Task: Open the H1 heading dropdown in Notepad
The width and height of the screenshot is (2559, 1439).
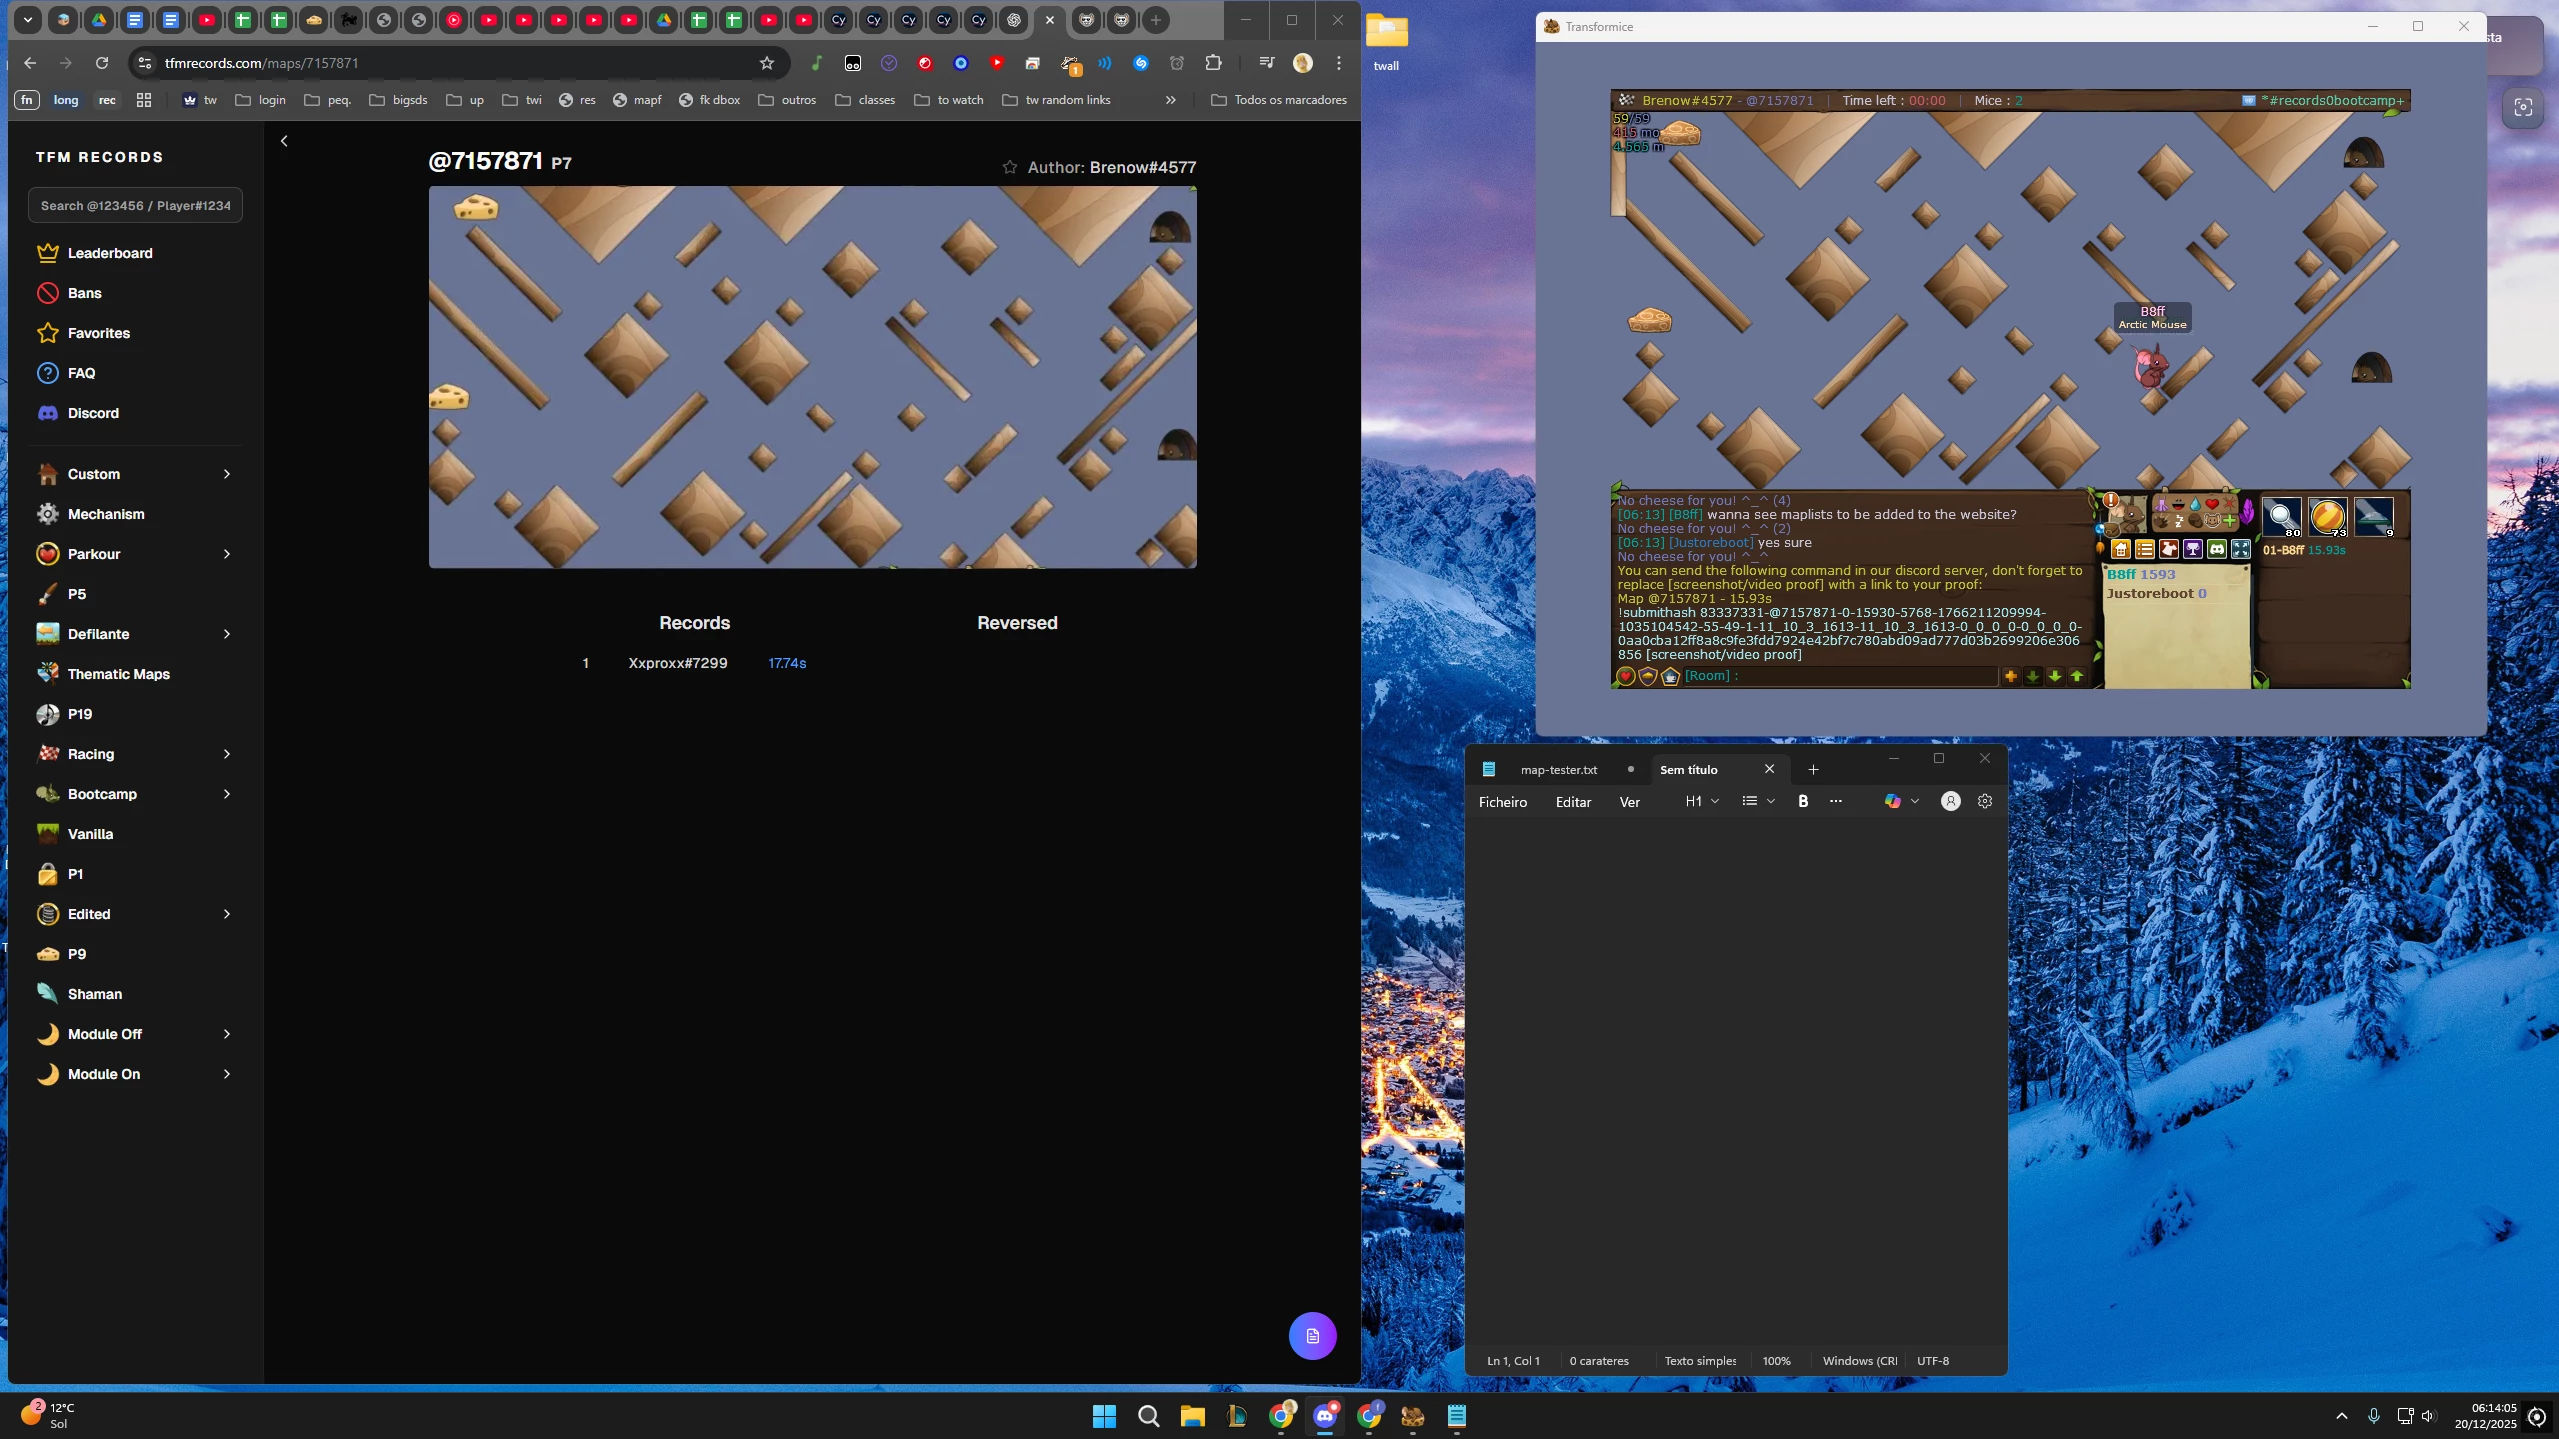Action: tap(1702, 801)
